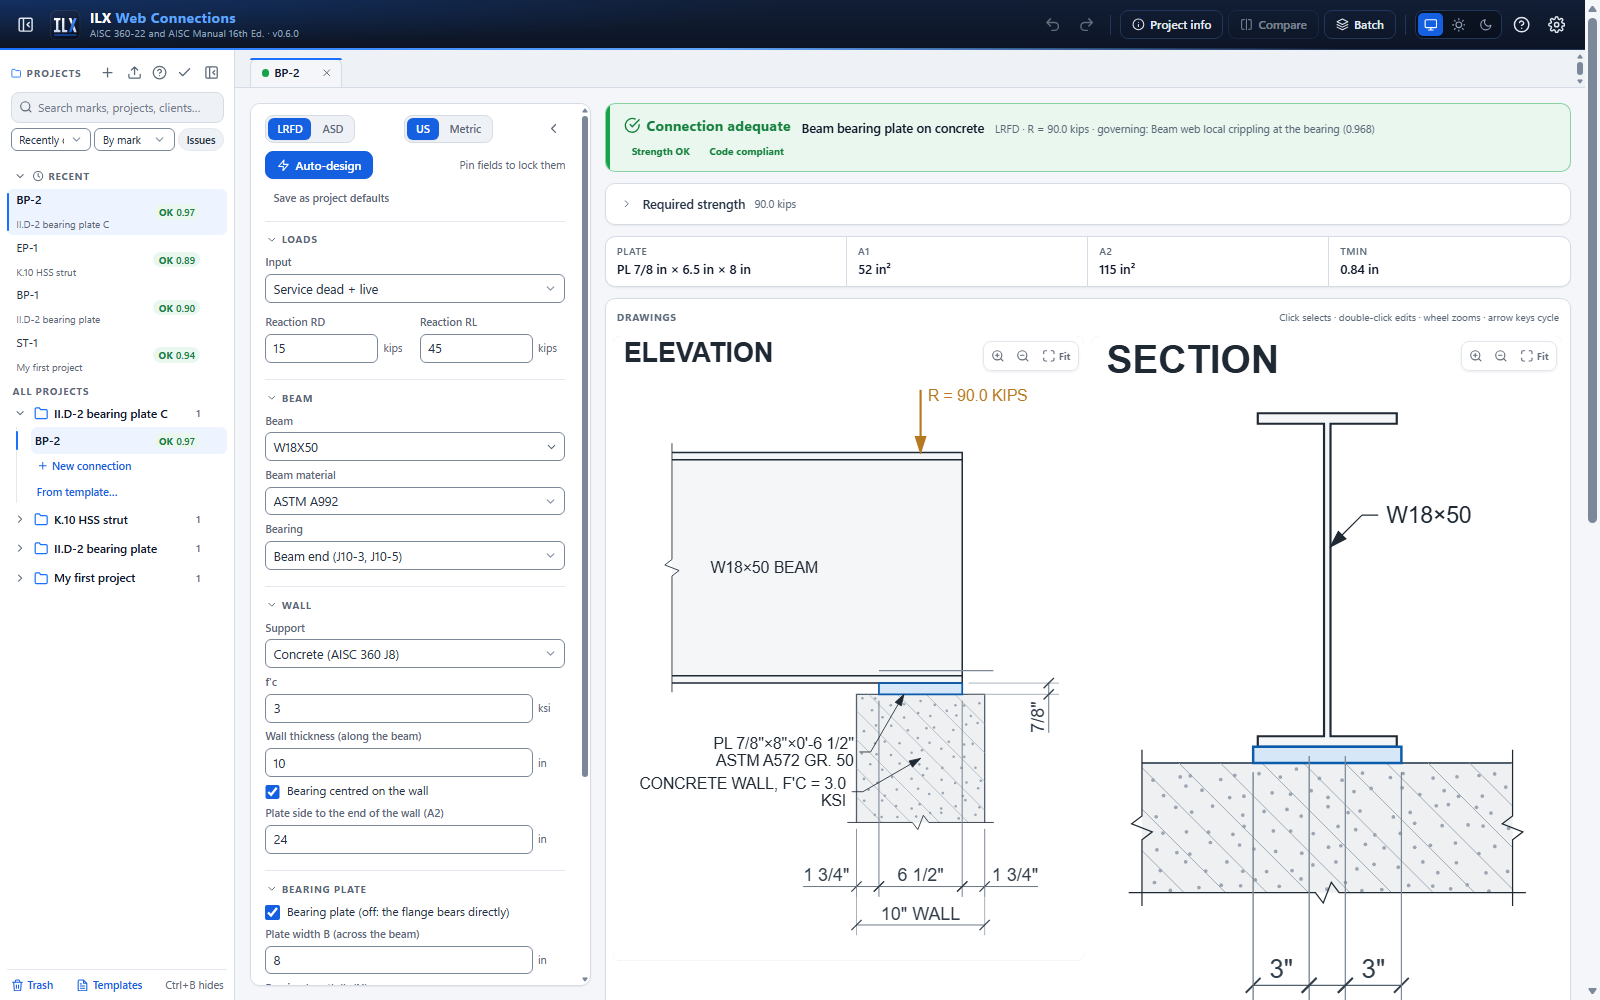Click the undo arrow icon

point(1053,25)
